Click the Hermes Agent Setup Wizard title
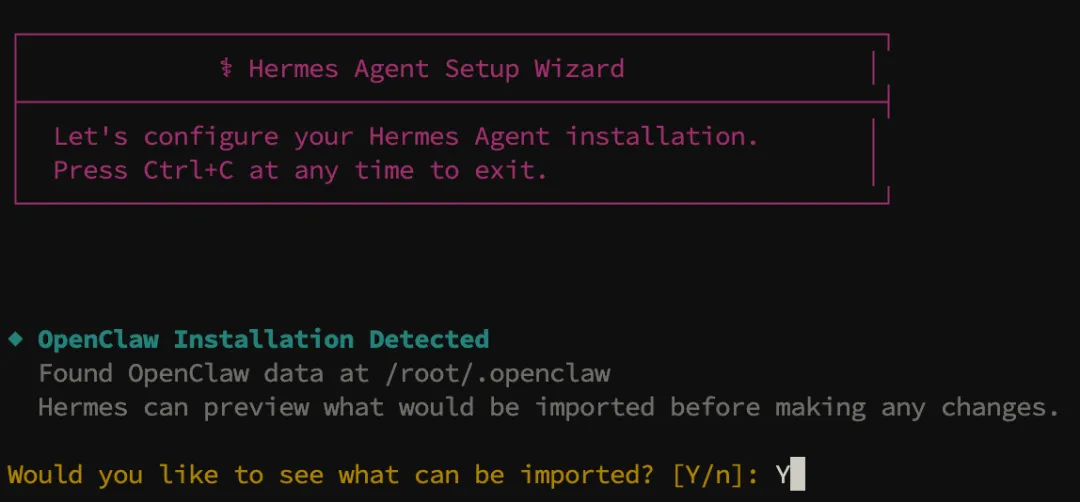This screenshot has height=502, width=1080. 436,69
